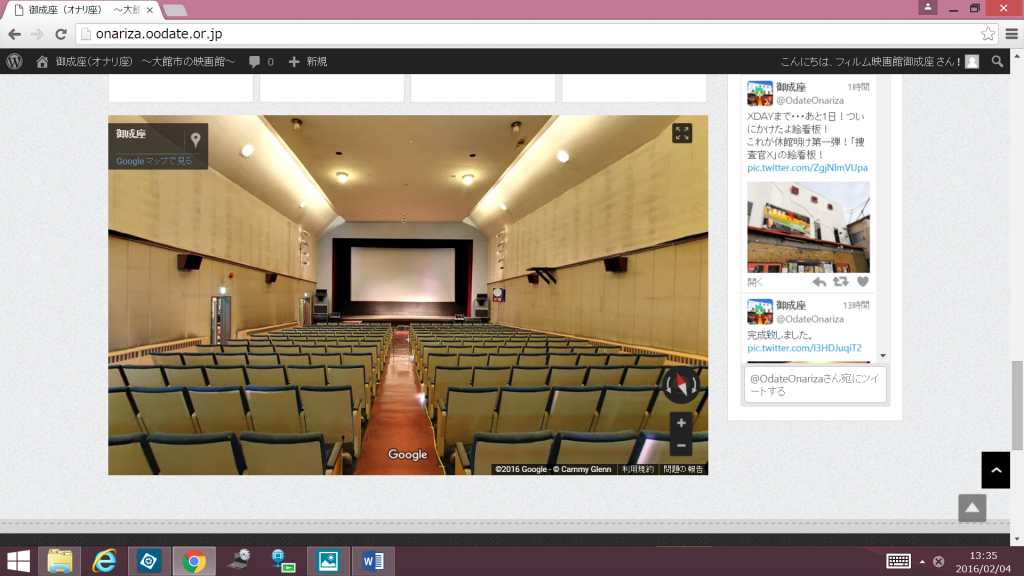The height and width of the screenshot is (576, 1024).
Task: Click the 'Google マップで見る' link
Action: 154,161
